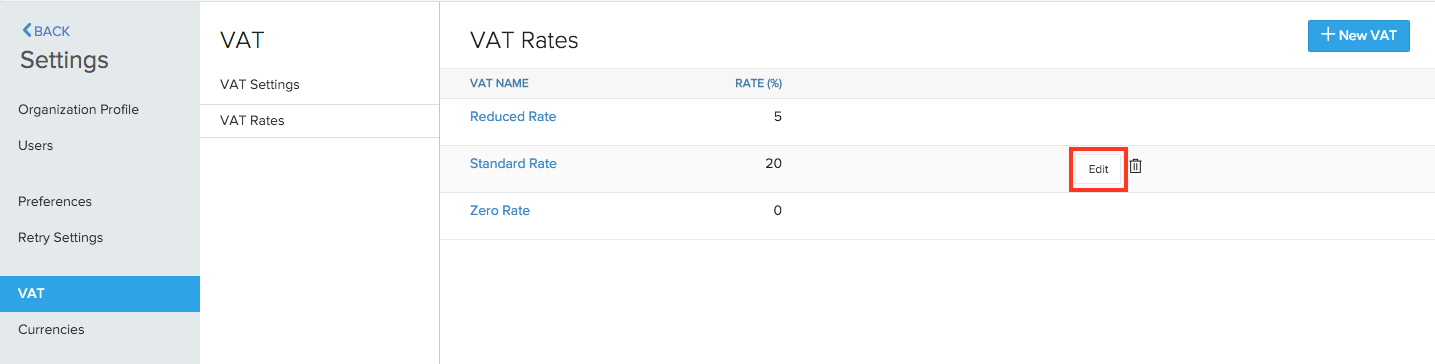Select Preferences in sidebar

pos(55,202)
